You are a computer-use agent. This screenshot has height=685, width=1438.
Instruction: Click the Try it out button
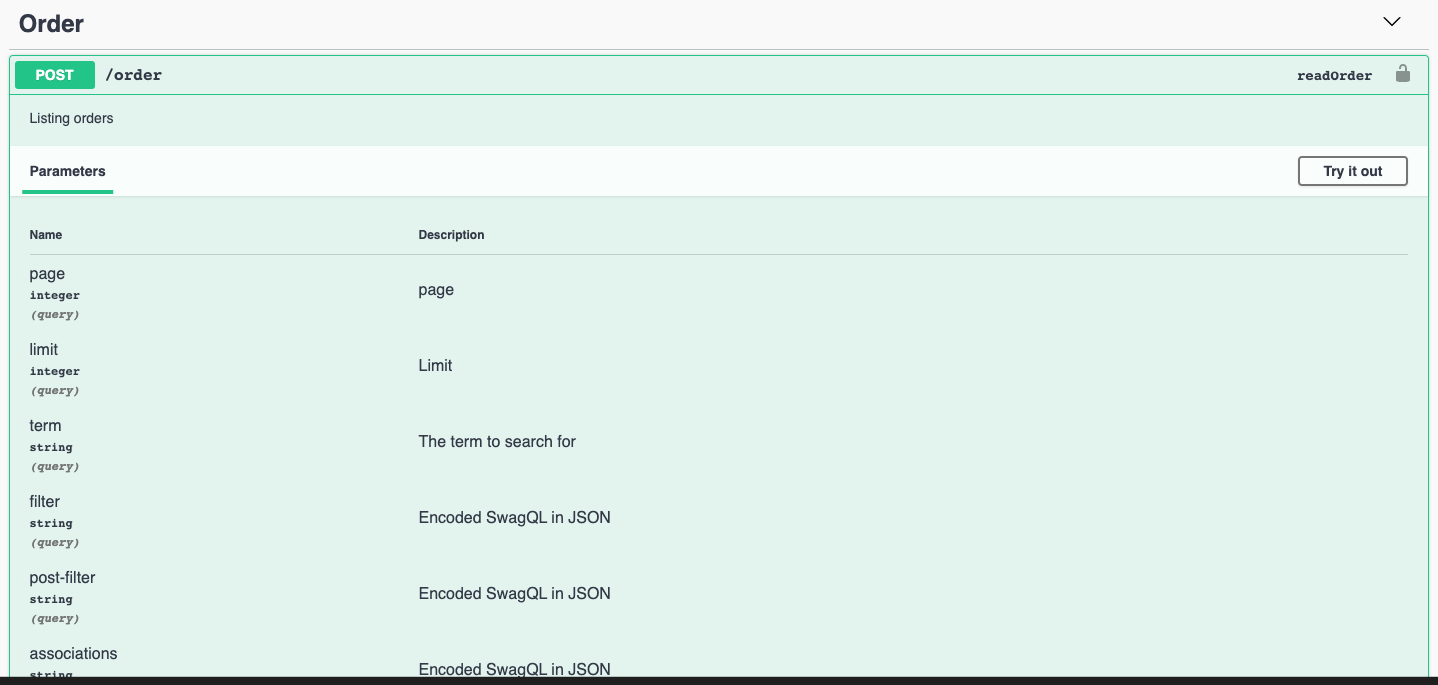[x=1352, y=170]
